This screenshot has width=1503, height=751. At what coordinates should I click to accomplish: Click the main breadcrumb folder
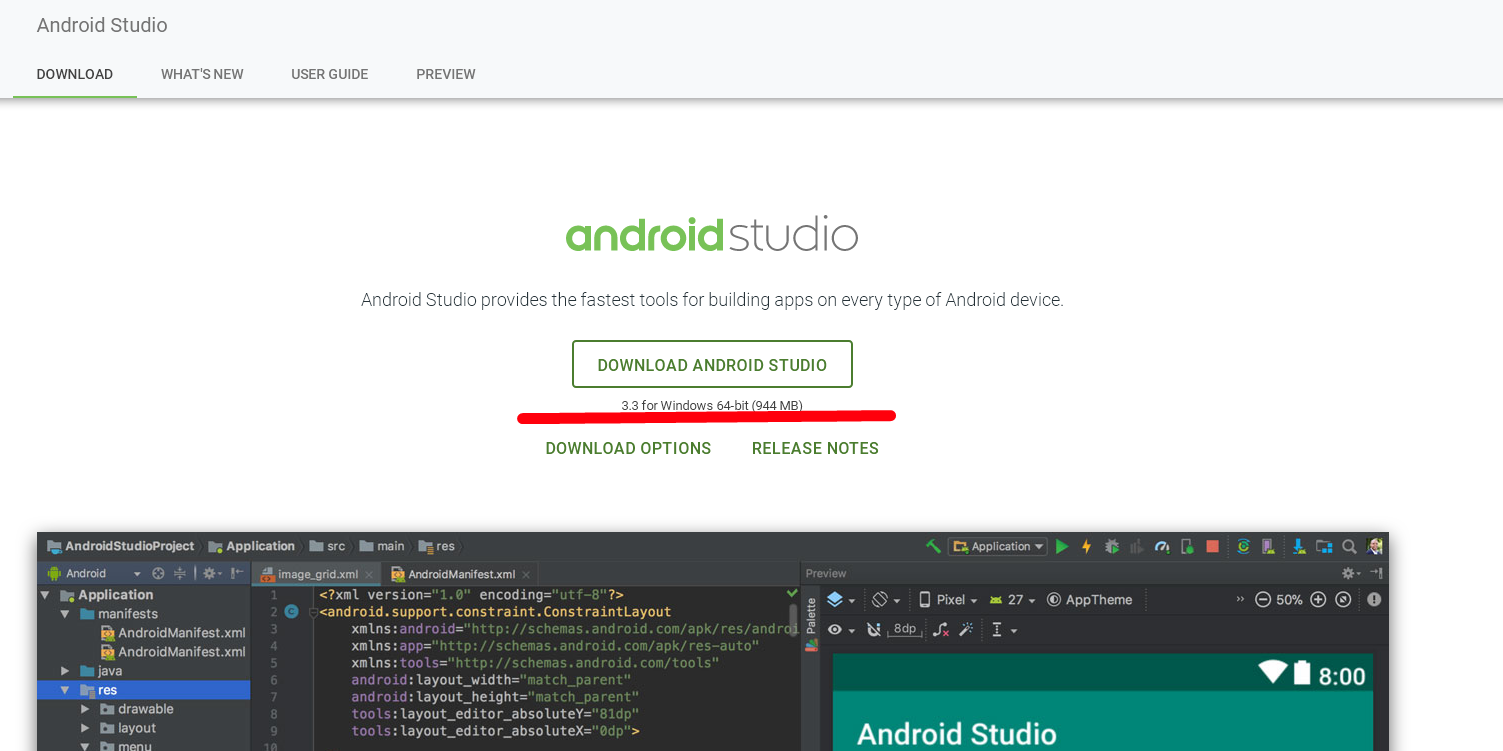[x=382, y=546]
